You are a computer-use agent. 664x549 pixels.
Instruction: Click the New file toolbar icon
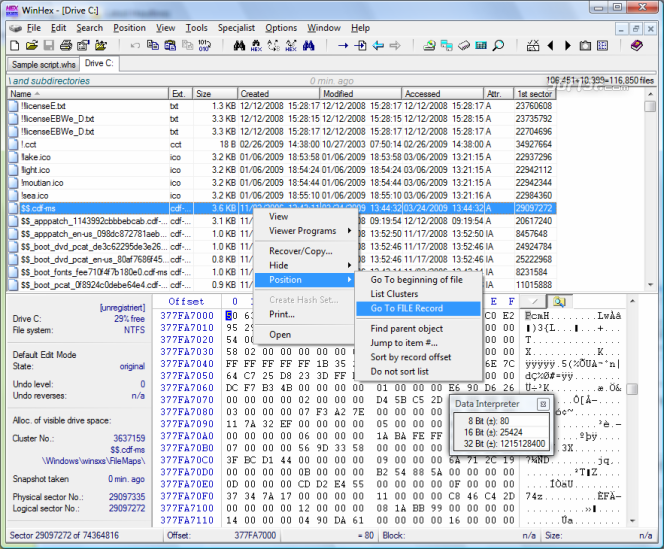14,45
